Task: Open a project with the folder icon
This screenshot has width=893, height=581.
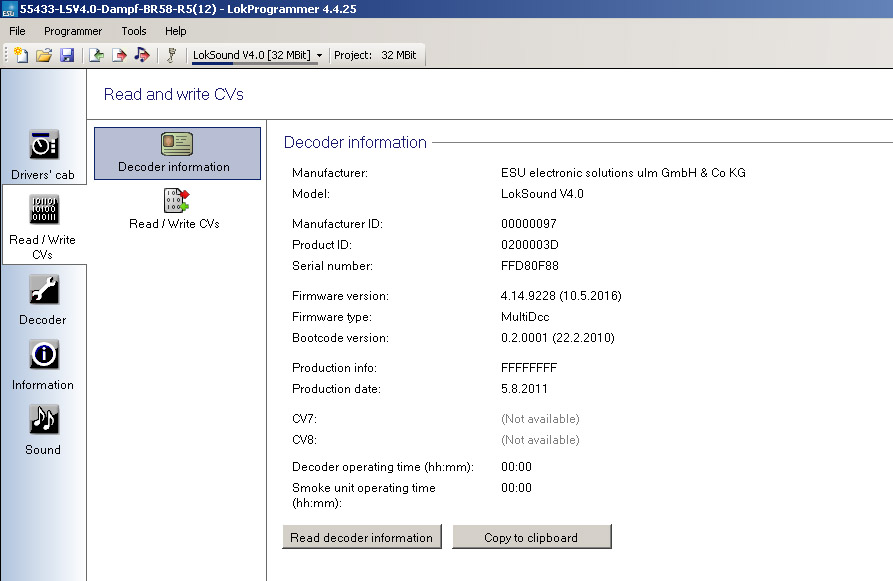Action: pos(43,55)
